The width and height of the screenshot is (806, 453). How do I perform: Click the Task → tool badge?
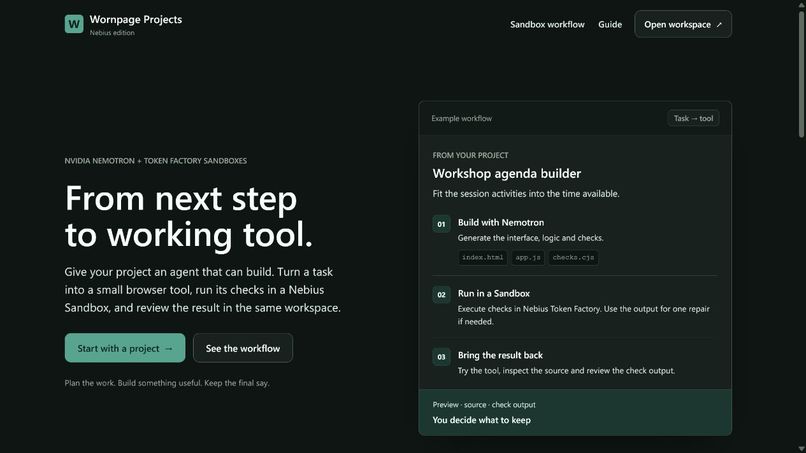[693, 118]
